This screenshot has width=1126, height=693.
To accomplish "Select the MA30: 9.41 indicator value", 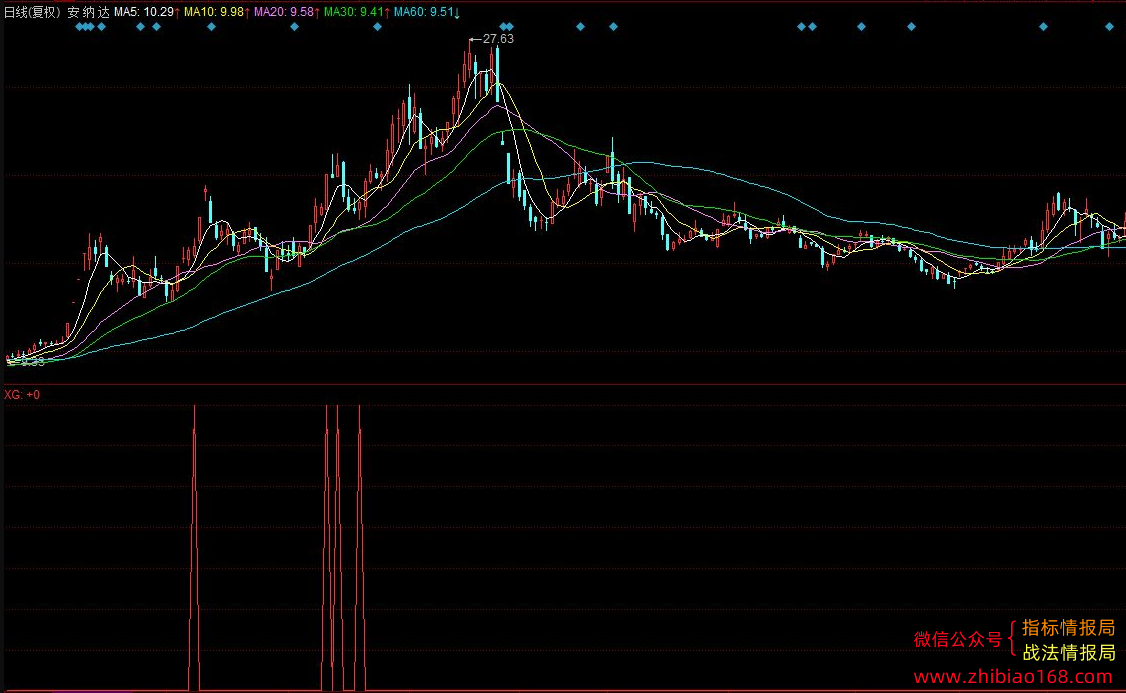I will (x=353, y=12).
